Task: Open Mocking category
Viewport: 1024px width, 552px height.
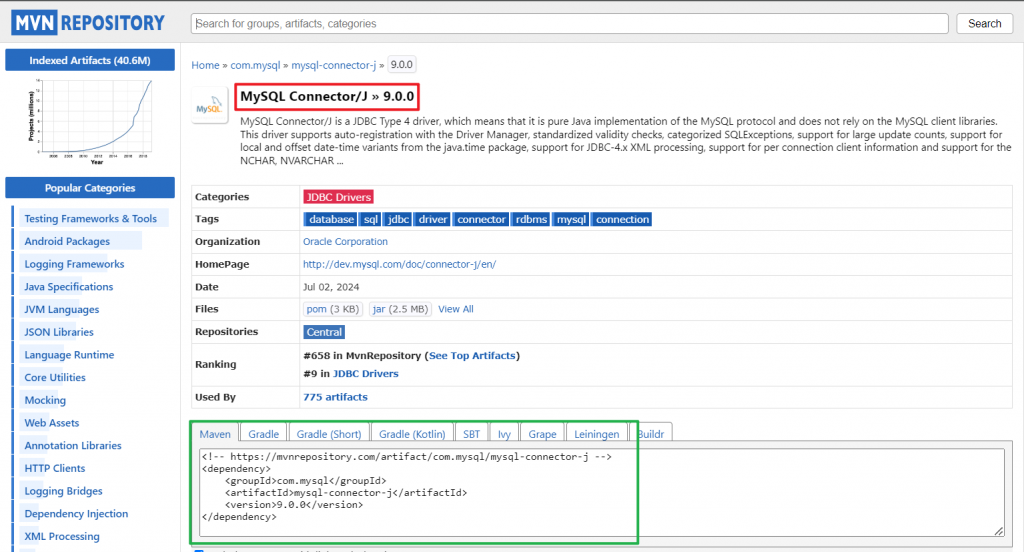Action: (x=45, y=400)
